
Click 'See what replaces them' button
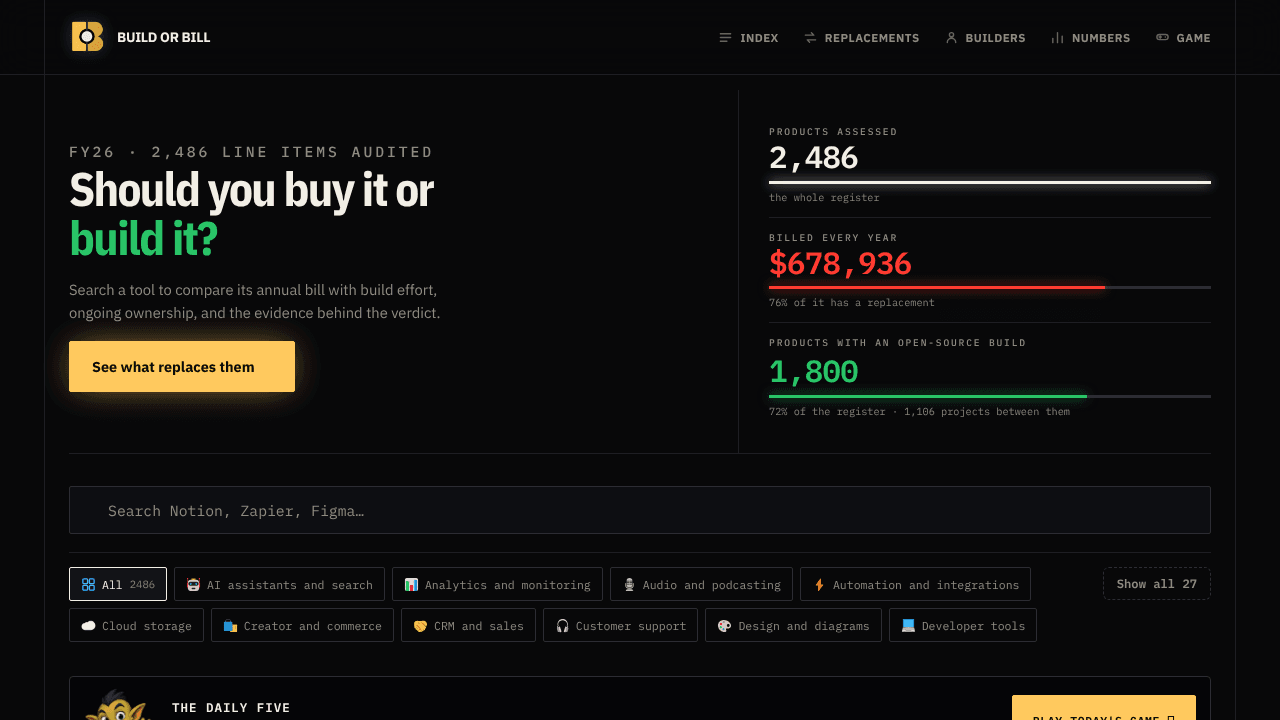pos(182,367)
